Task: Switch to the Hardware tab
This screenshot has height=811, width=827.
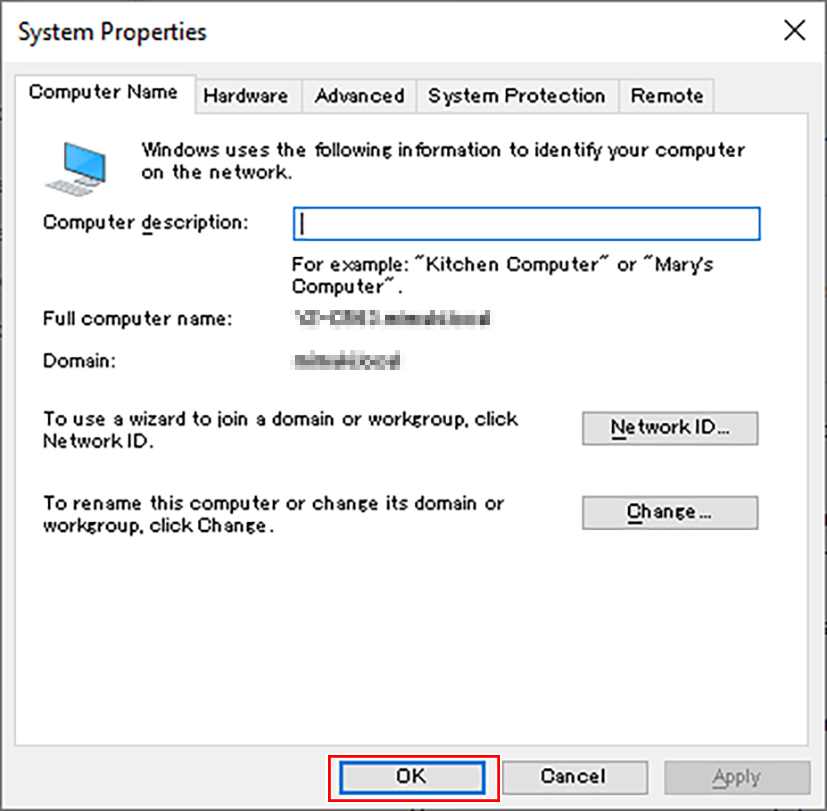Action: click(x=246, y=96)
